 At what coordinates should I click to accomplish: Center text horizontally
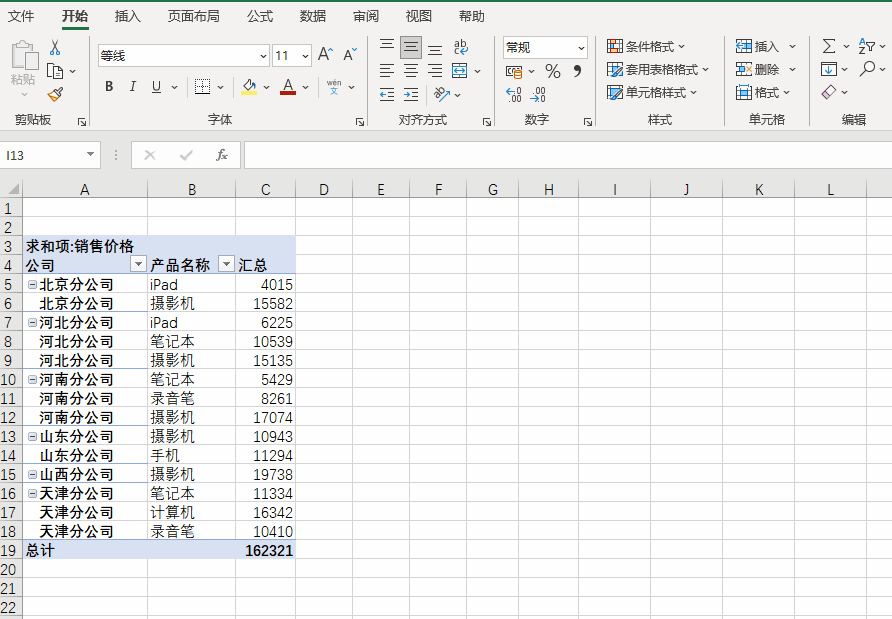pos(411,71)
